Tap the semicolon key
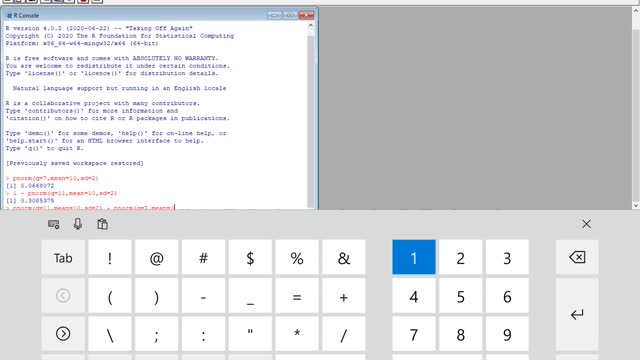Viewport: 640px width, 360px height. click(x=156, y=334)
